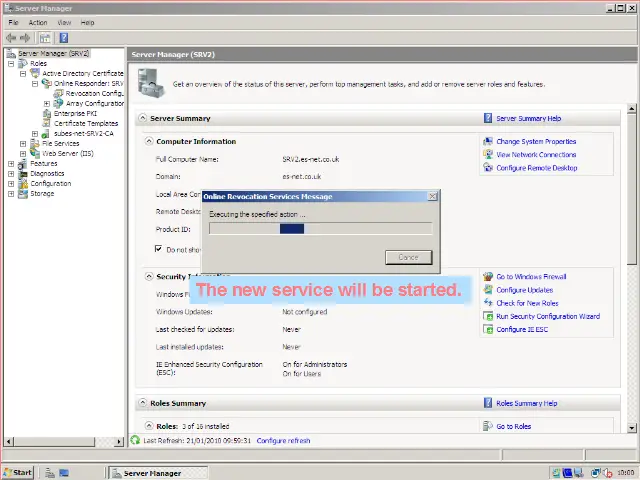640x480 pixels.
Task: Click the Configure refresh link
Action: (283, 441)
